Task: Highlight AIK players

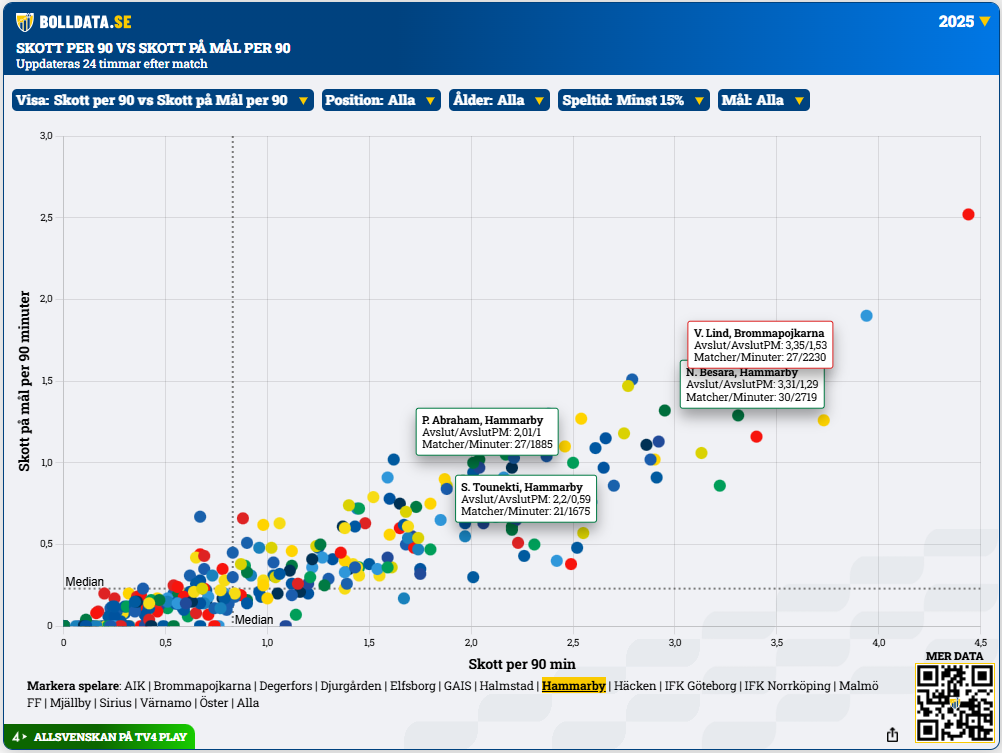Action: point(134,686)
